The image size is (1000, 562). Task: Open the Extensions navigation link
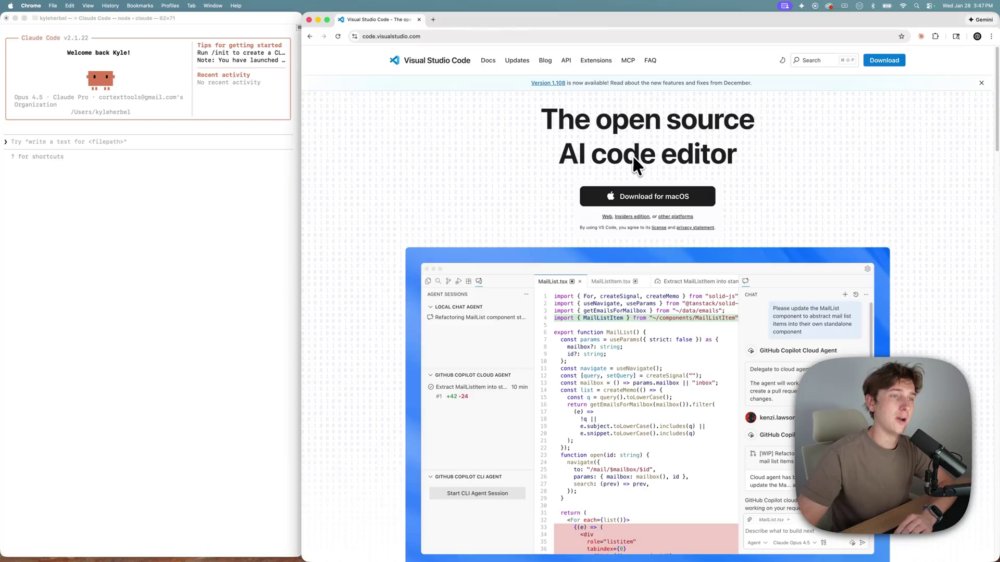click(x=596, y=60)
